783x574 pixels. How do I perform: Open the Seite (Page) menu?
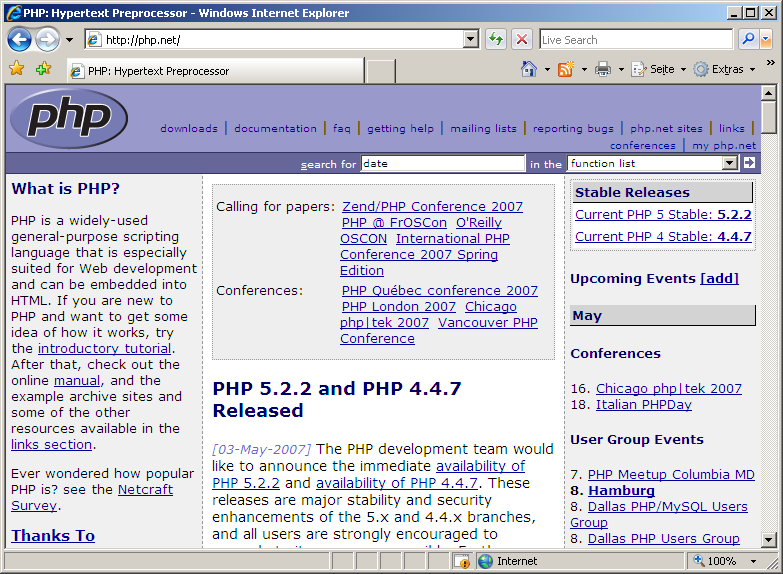[658, 69]
